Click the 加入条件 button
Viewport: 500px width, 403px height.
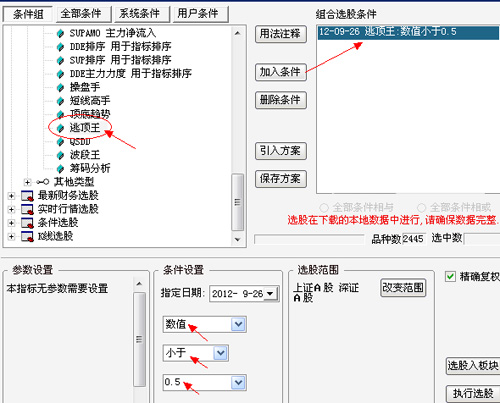280,72
